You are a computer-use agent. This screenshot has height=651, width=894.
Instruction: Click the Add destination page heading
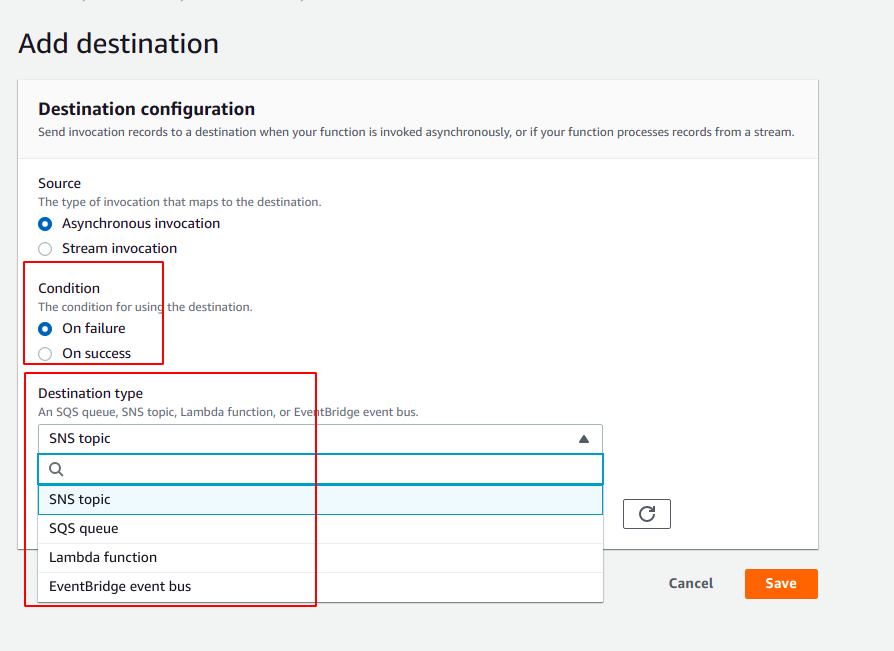coord(118,44)
